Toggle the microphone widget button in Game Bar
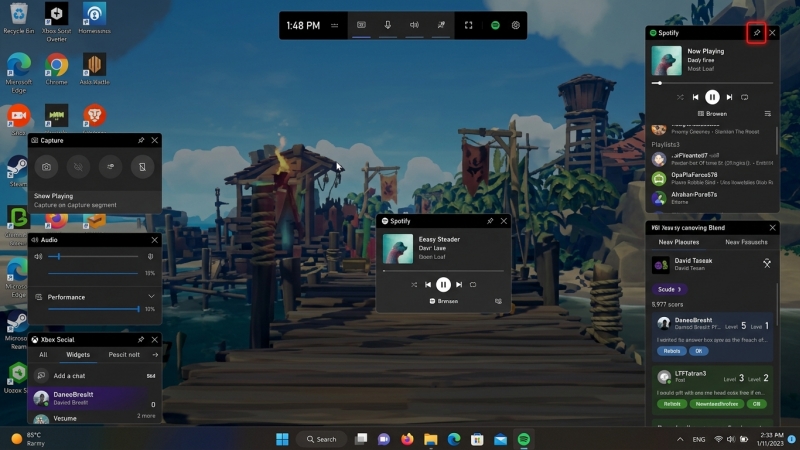800x450 pixels. pyautogui.click(x=388, y=26)
